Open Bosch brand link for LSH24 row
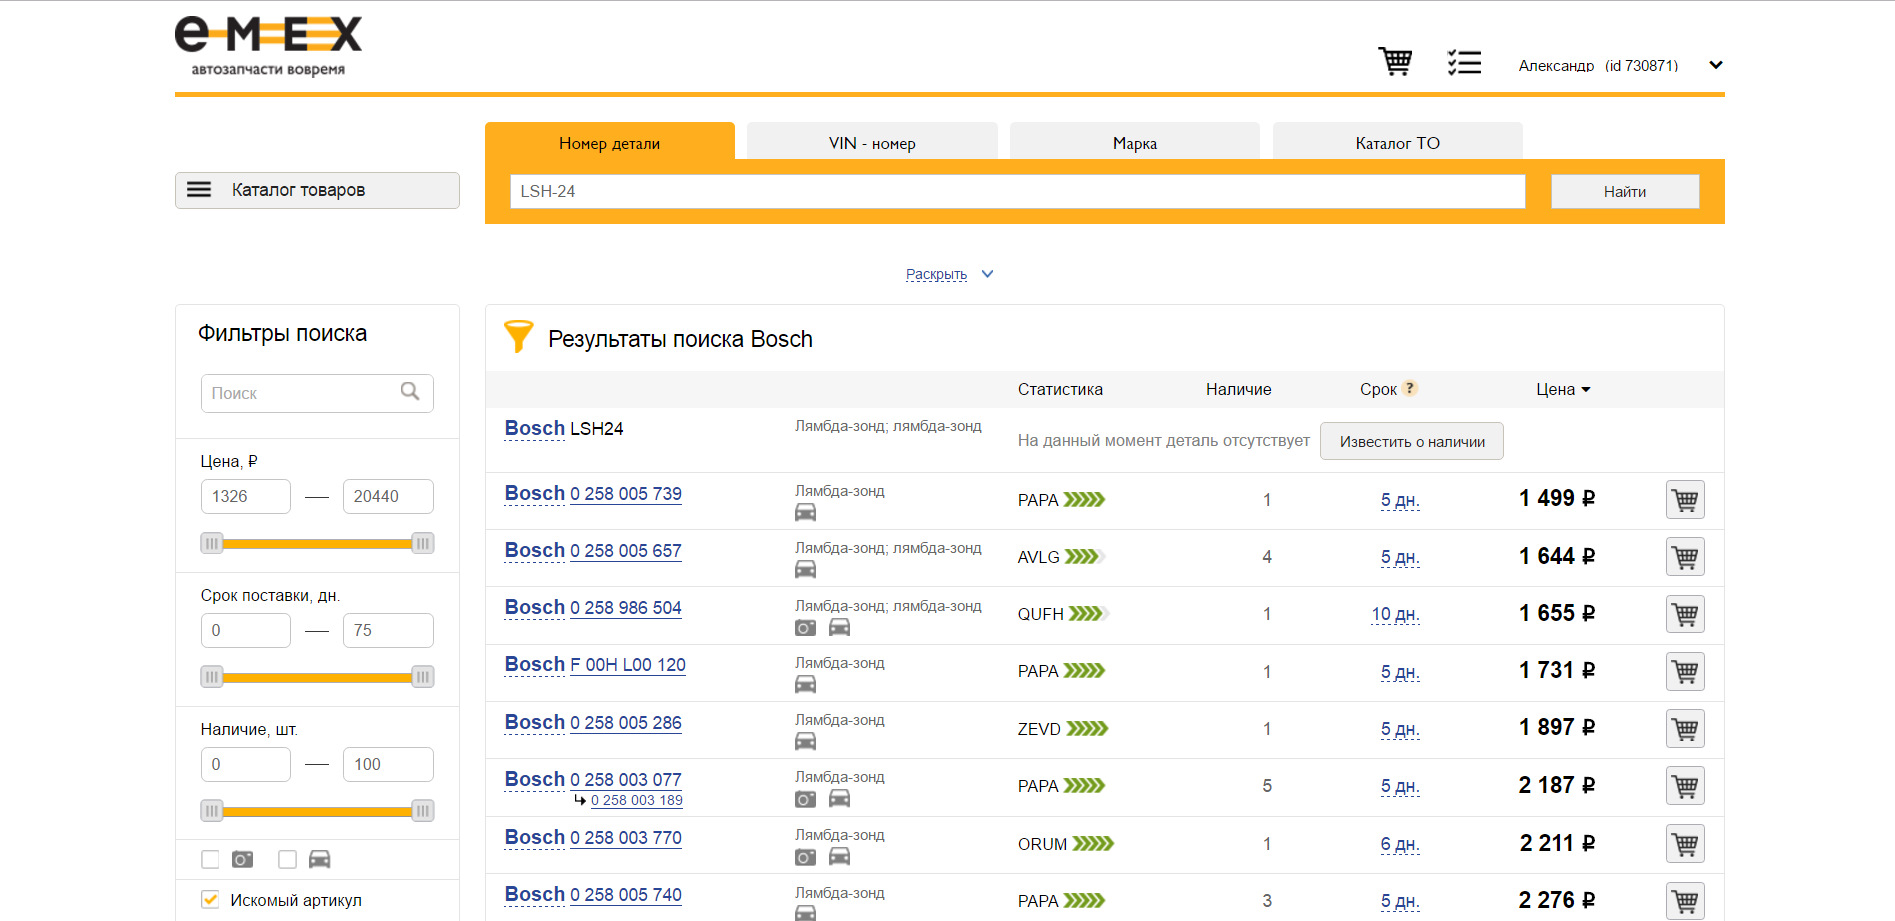1895x921 pixels. pyautogui.click(x=535, y=428)
